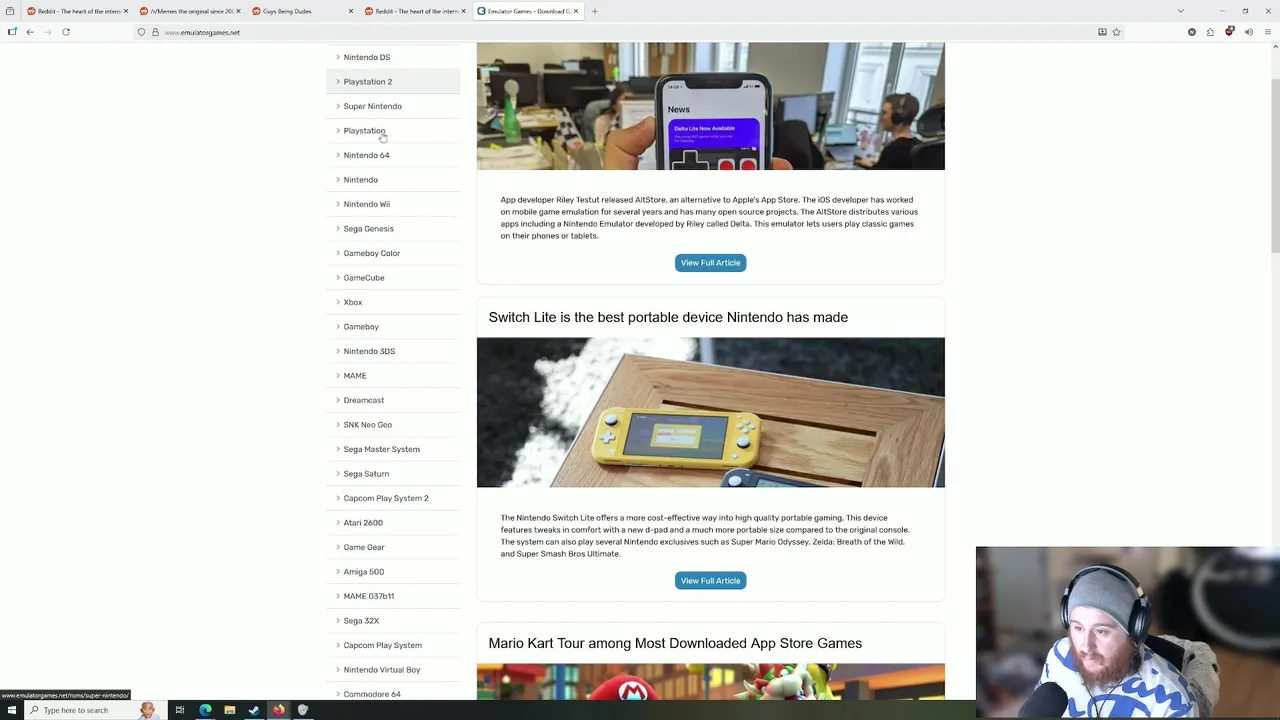Switch to the first Reddit tab
This screenshot has height=720, width=1280.
click(76, 11)
